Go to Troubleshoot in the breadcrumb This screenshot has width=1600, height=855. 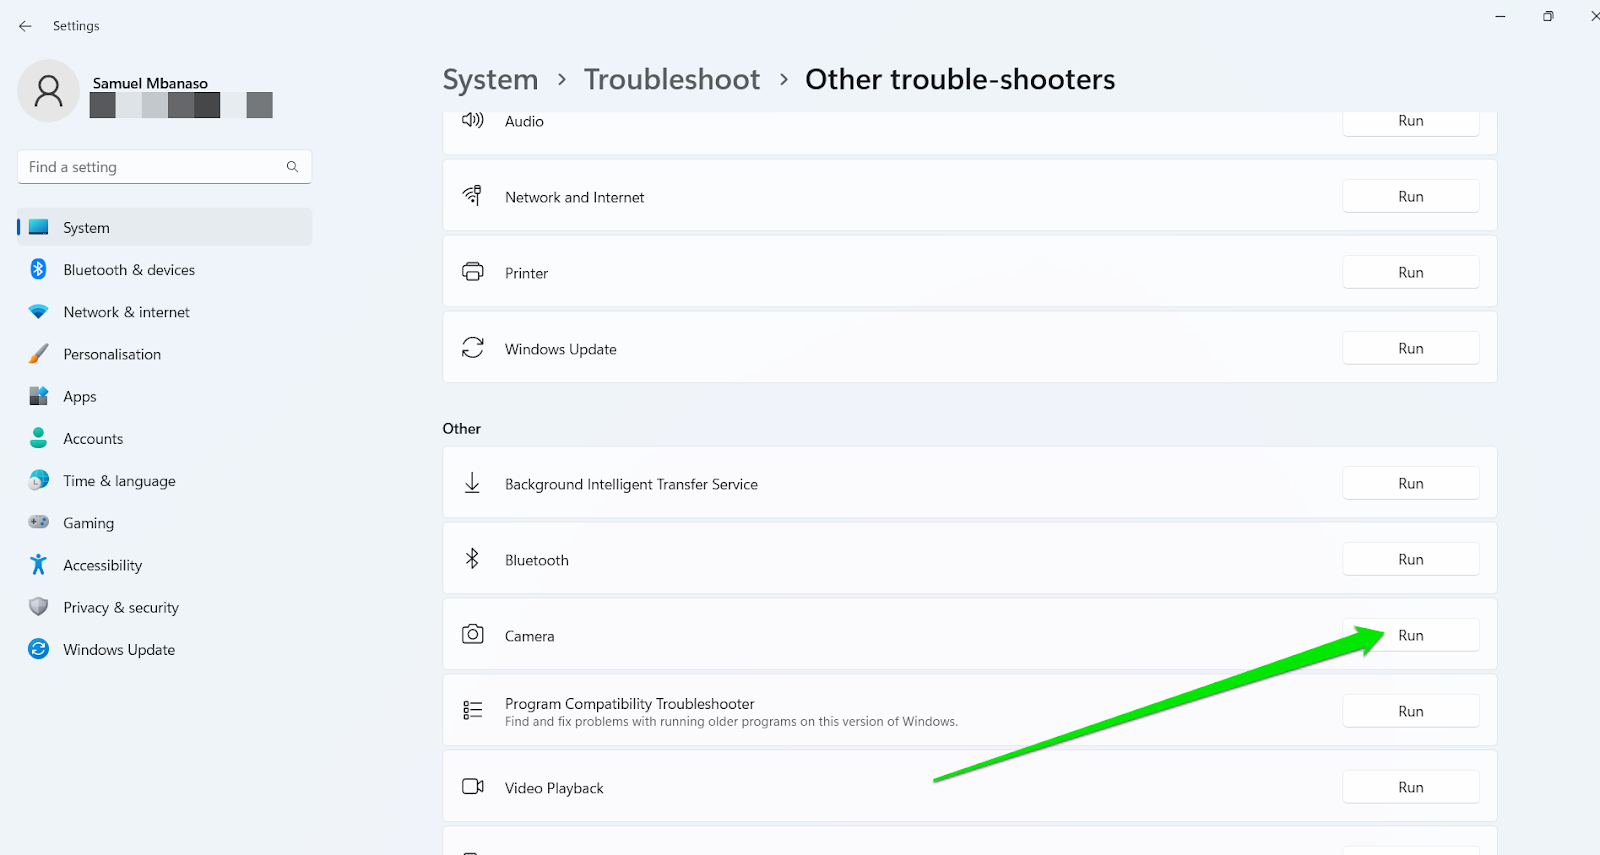click(672, 80)
